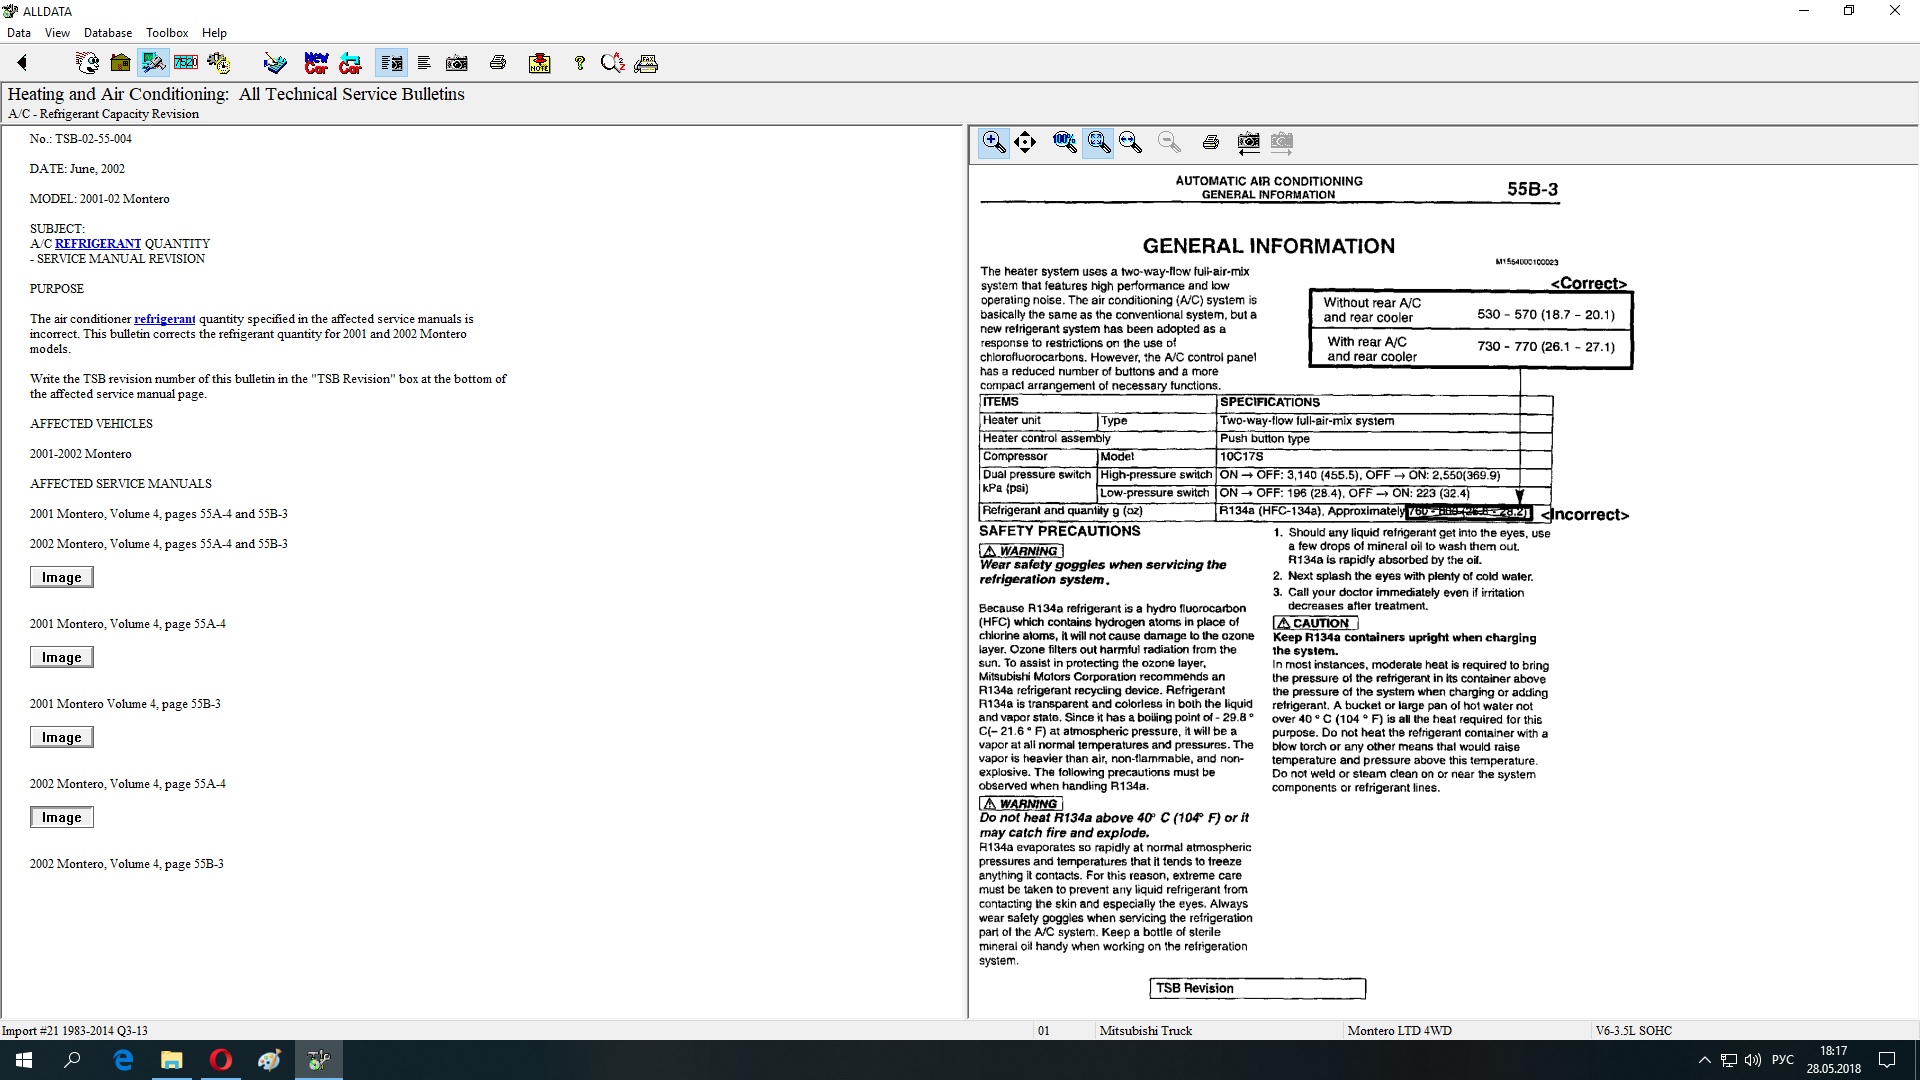Viewport: 1920px width, 1080px height.
Task: Click the NOTE pushpin icon
Action: [539, 63]
